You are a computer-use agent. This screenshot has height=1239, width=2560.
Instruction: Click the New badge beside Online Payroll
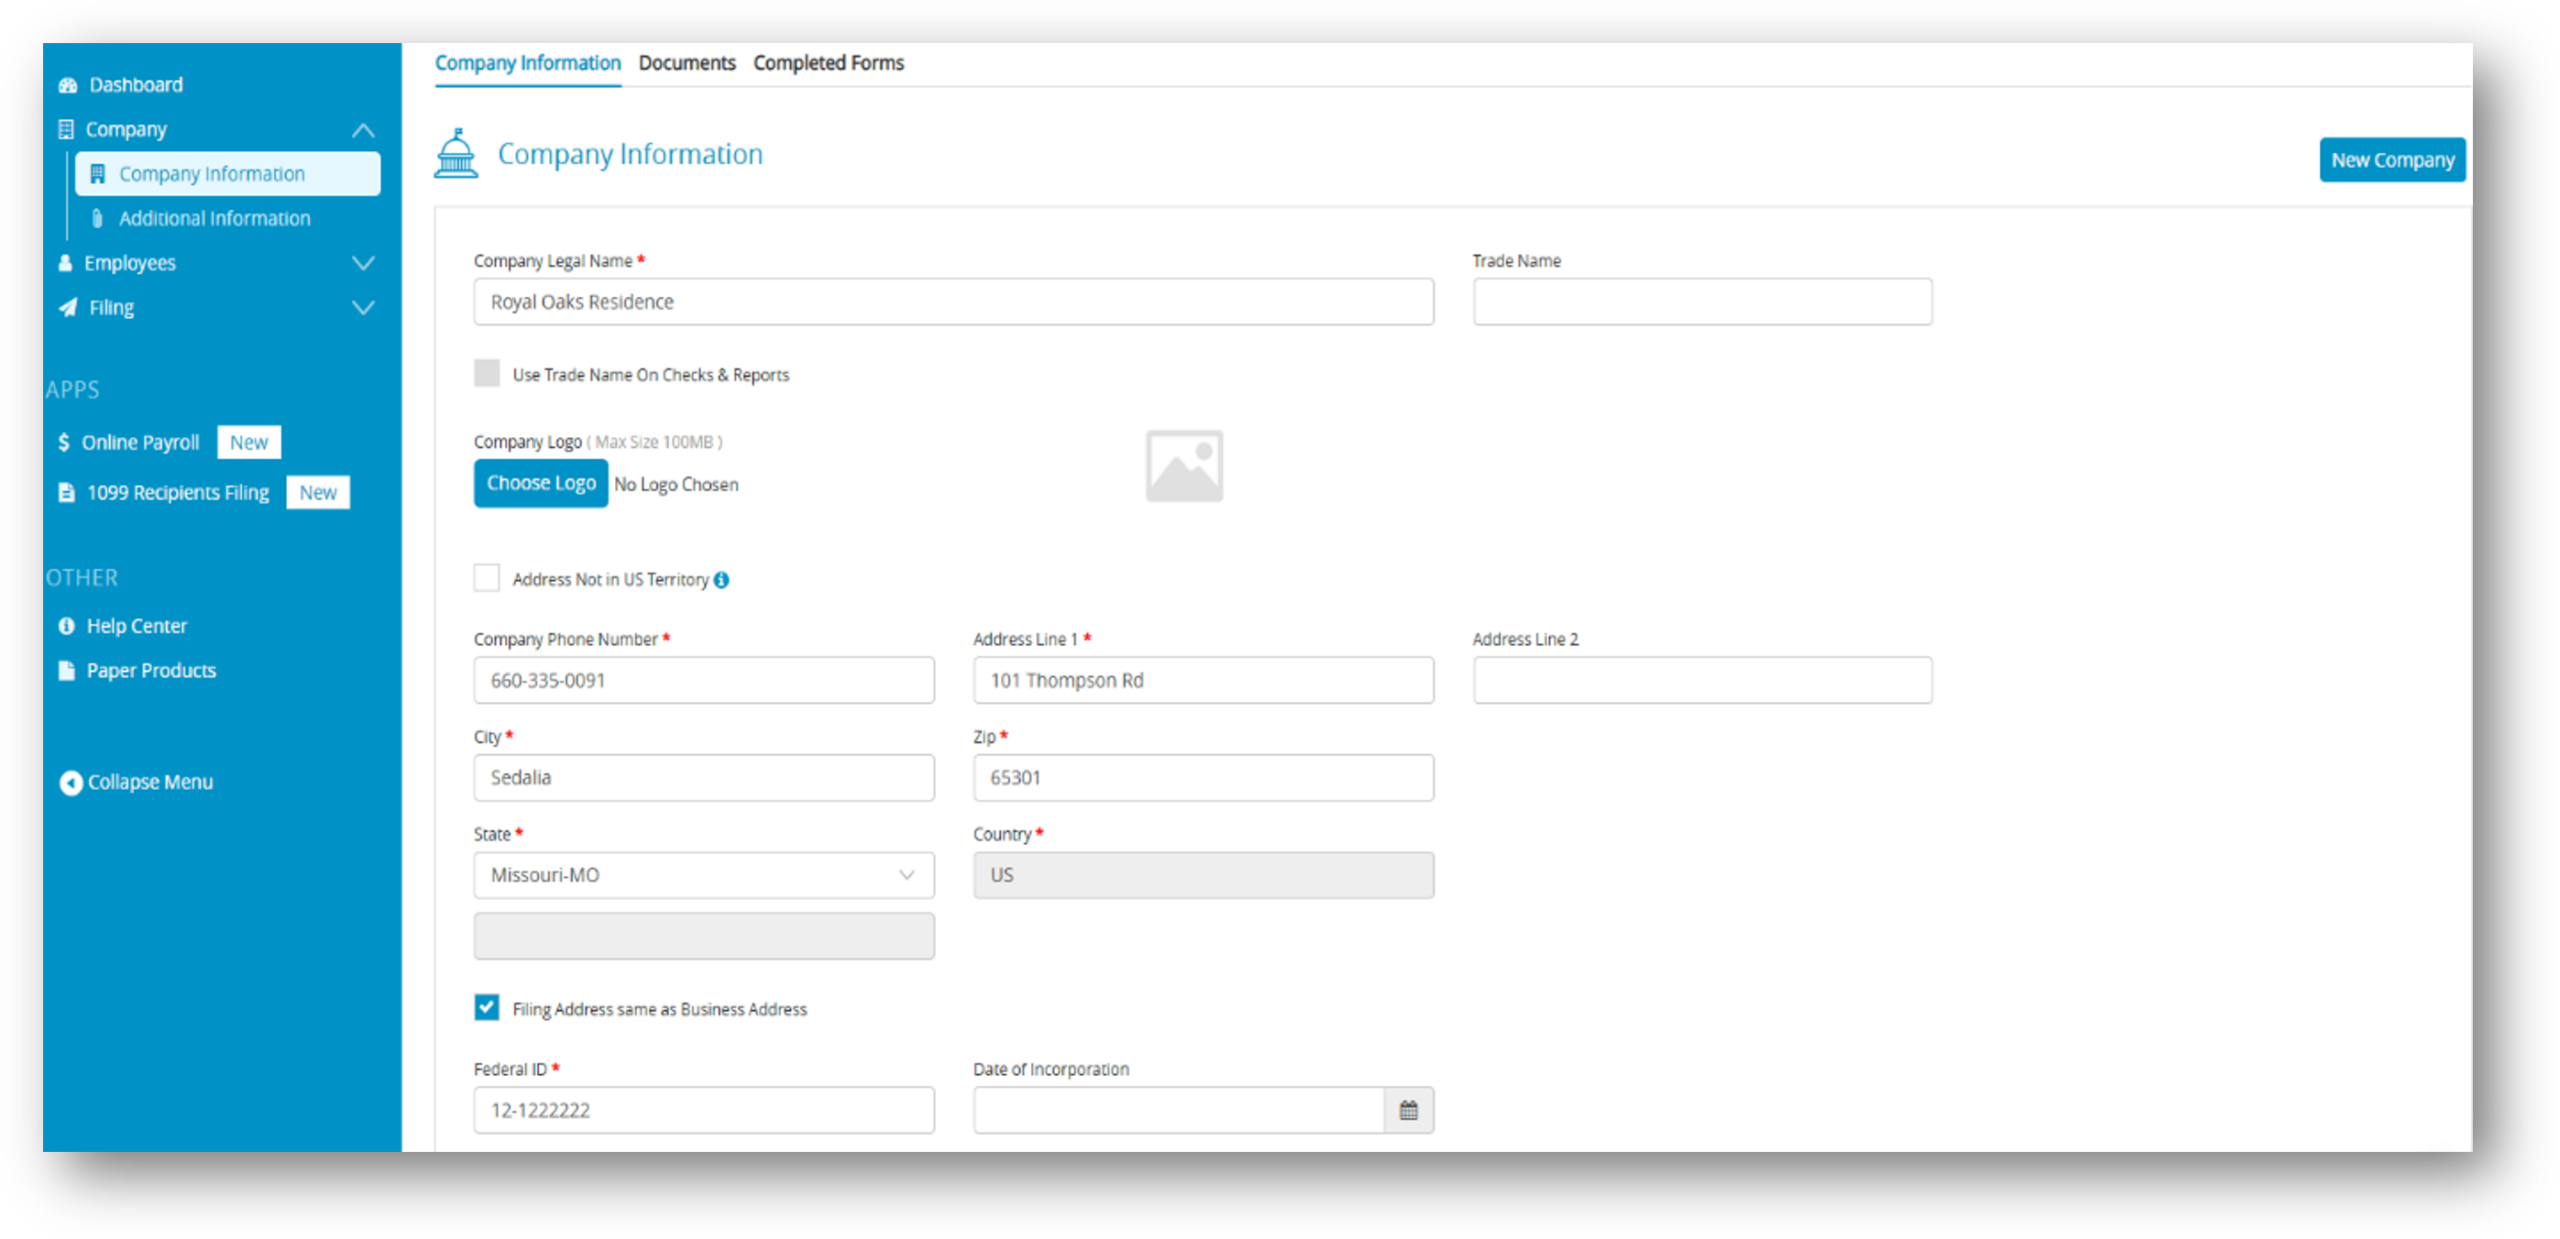coord(249,442)
